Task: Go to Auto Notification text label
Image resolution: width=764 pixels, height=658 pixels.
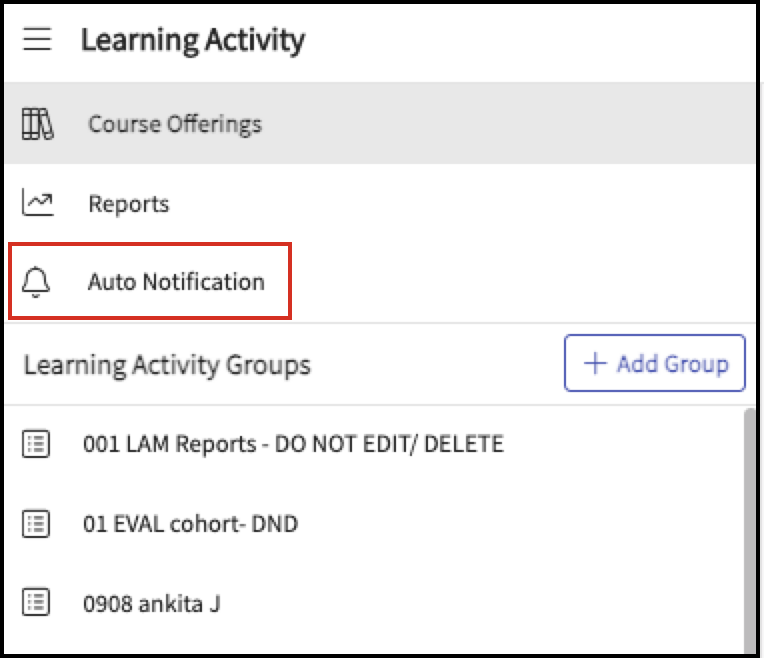Action: [x=176, y=282]
